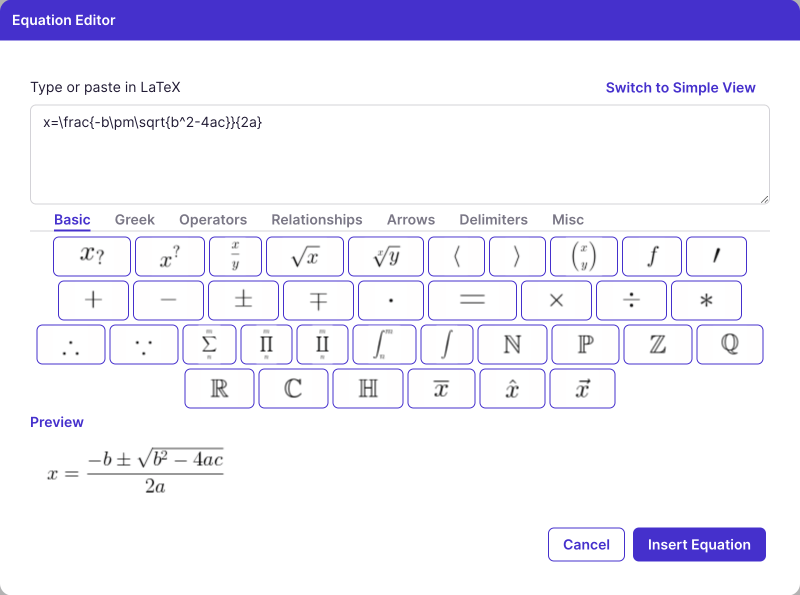Screen dimensions: 800x595
Task: Insert the binomial coefficient template
Action: coord(584,256)
